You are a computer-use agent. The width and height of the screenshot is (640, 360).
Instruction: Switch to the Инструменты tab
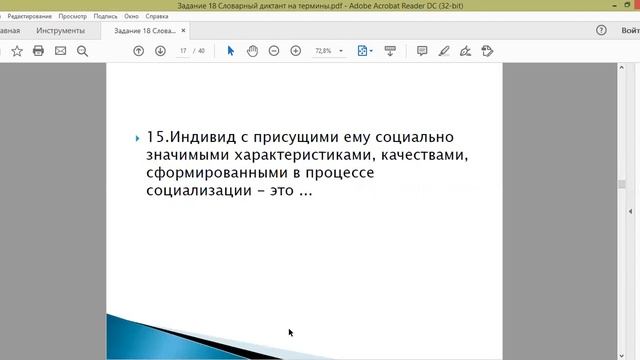pos(60,31)
